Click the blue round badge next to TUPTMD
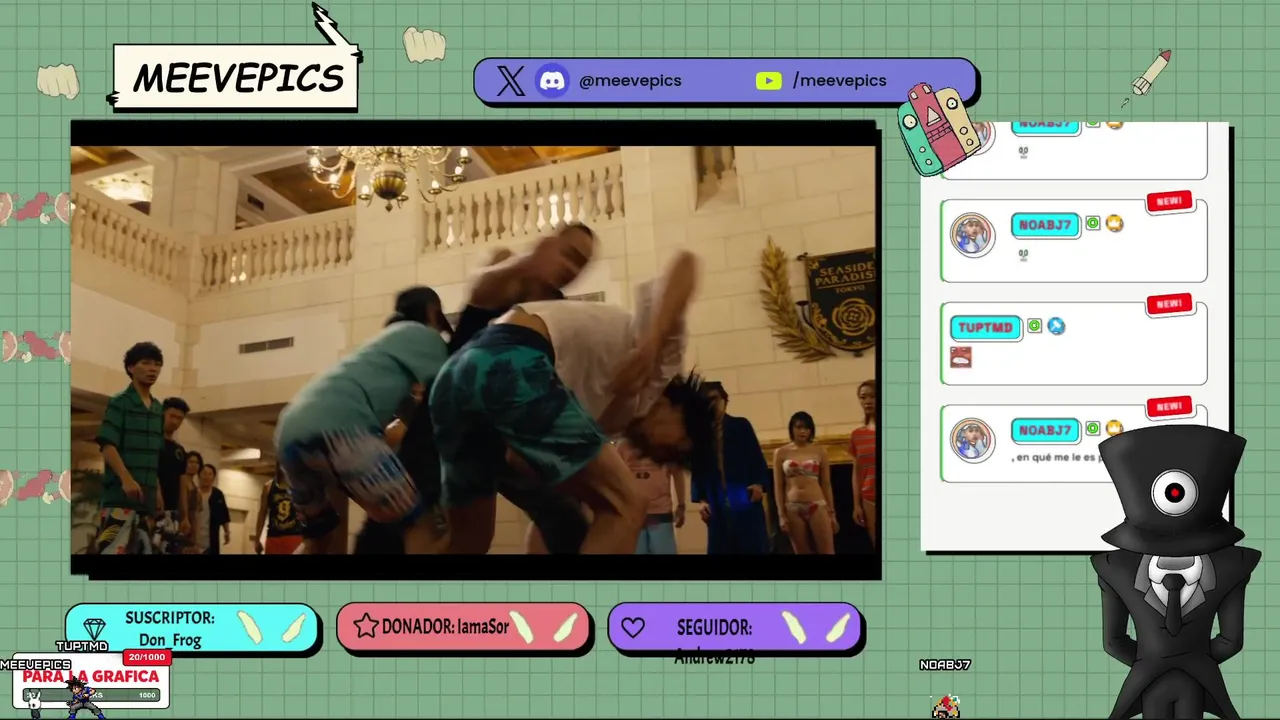This screenshot has height=720, width=1280. 1056,326
